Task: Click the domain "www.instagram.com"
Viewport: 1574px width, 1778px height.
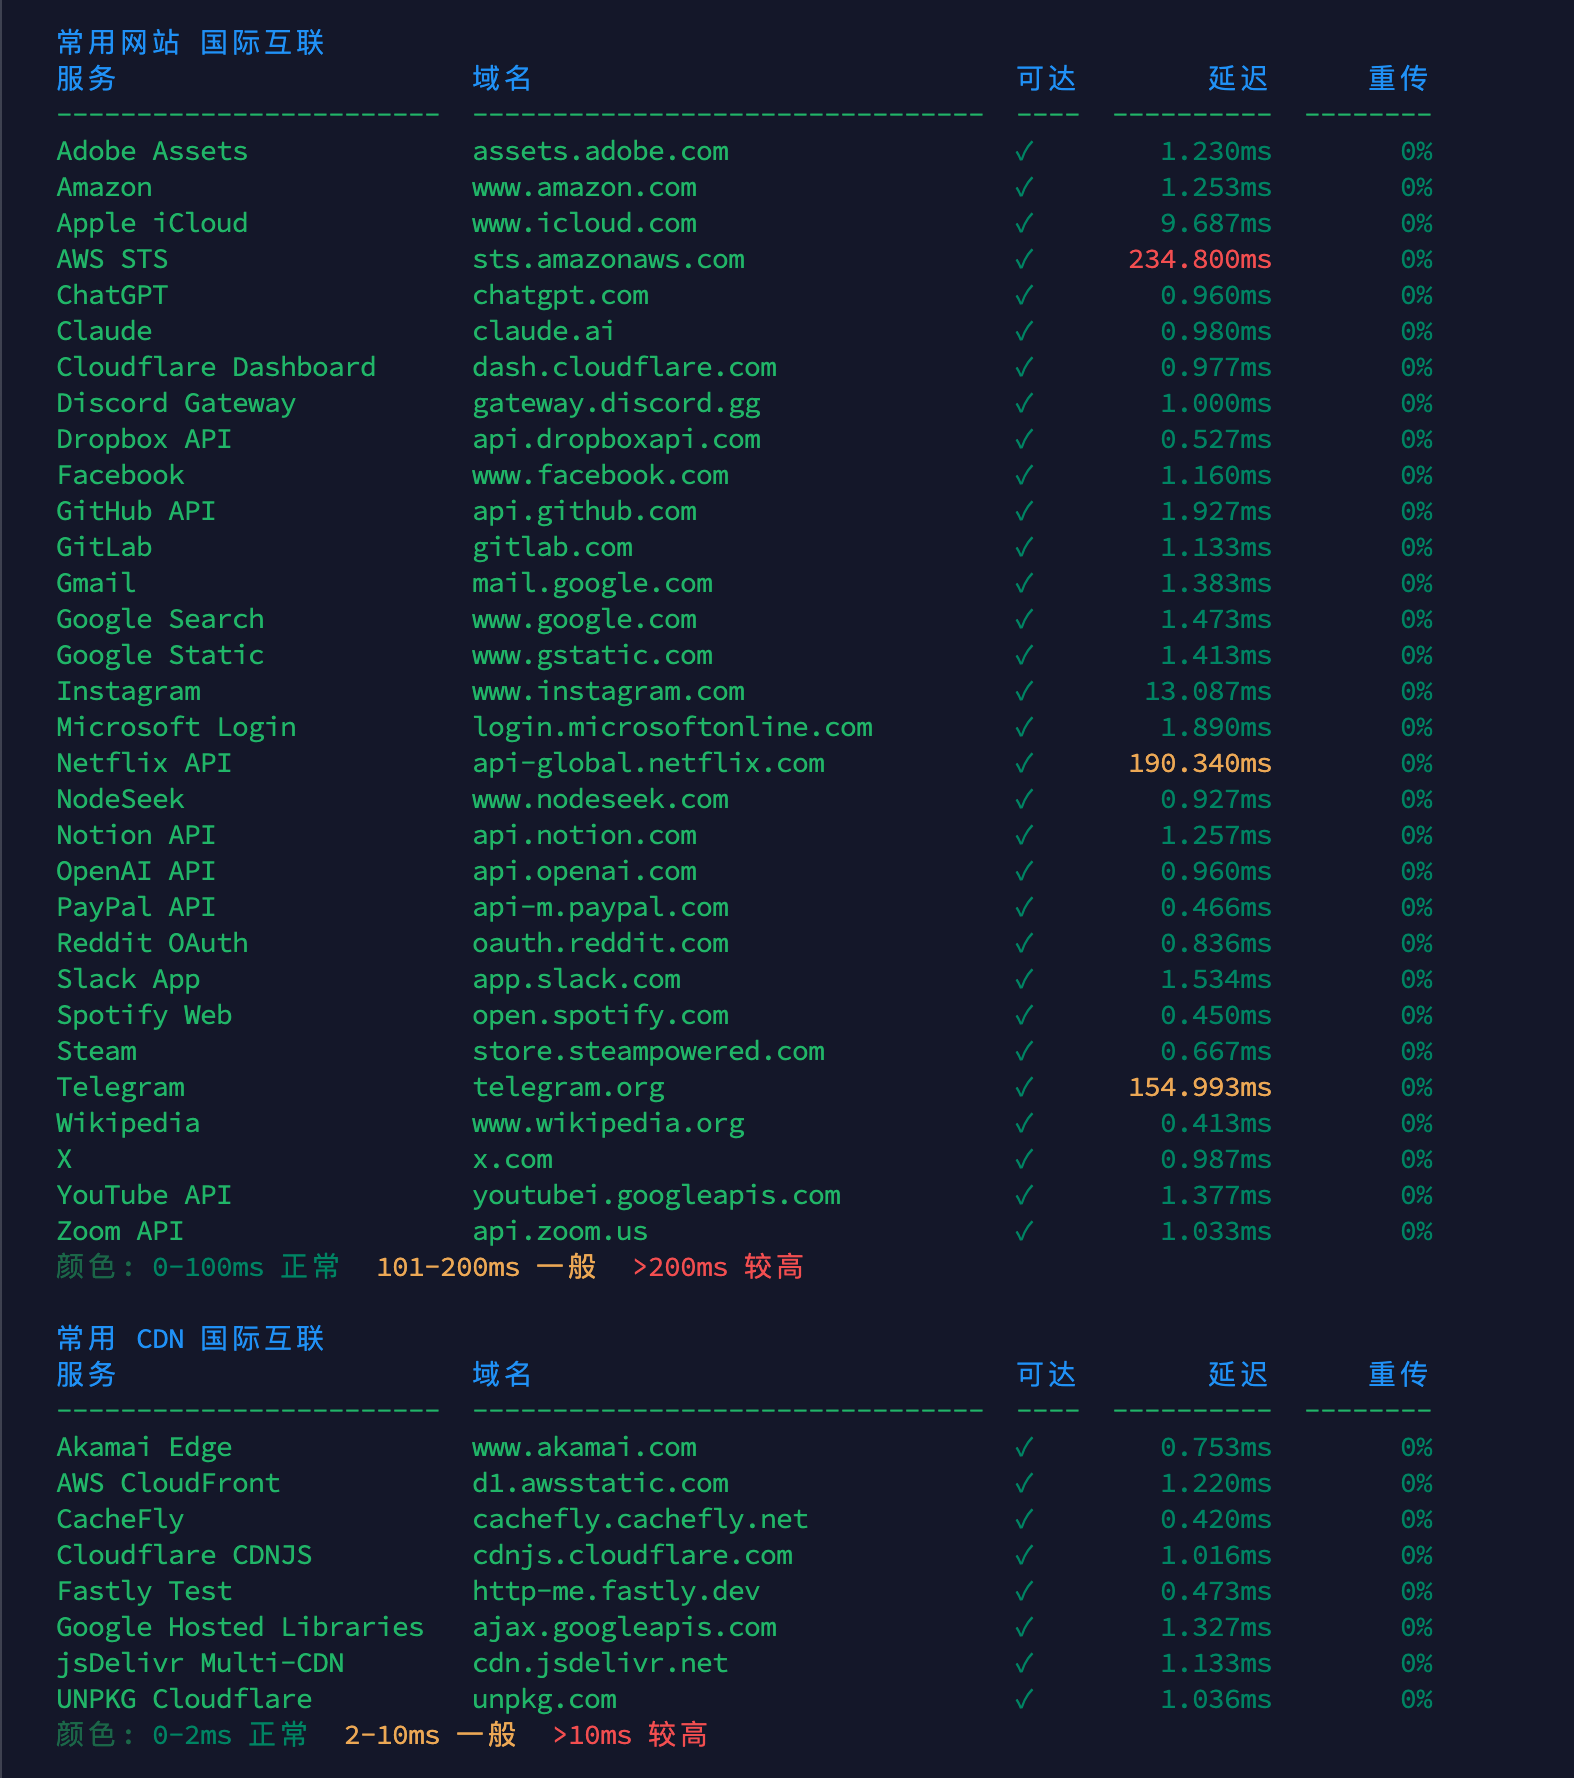Action: click(x=608, y=691)
